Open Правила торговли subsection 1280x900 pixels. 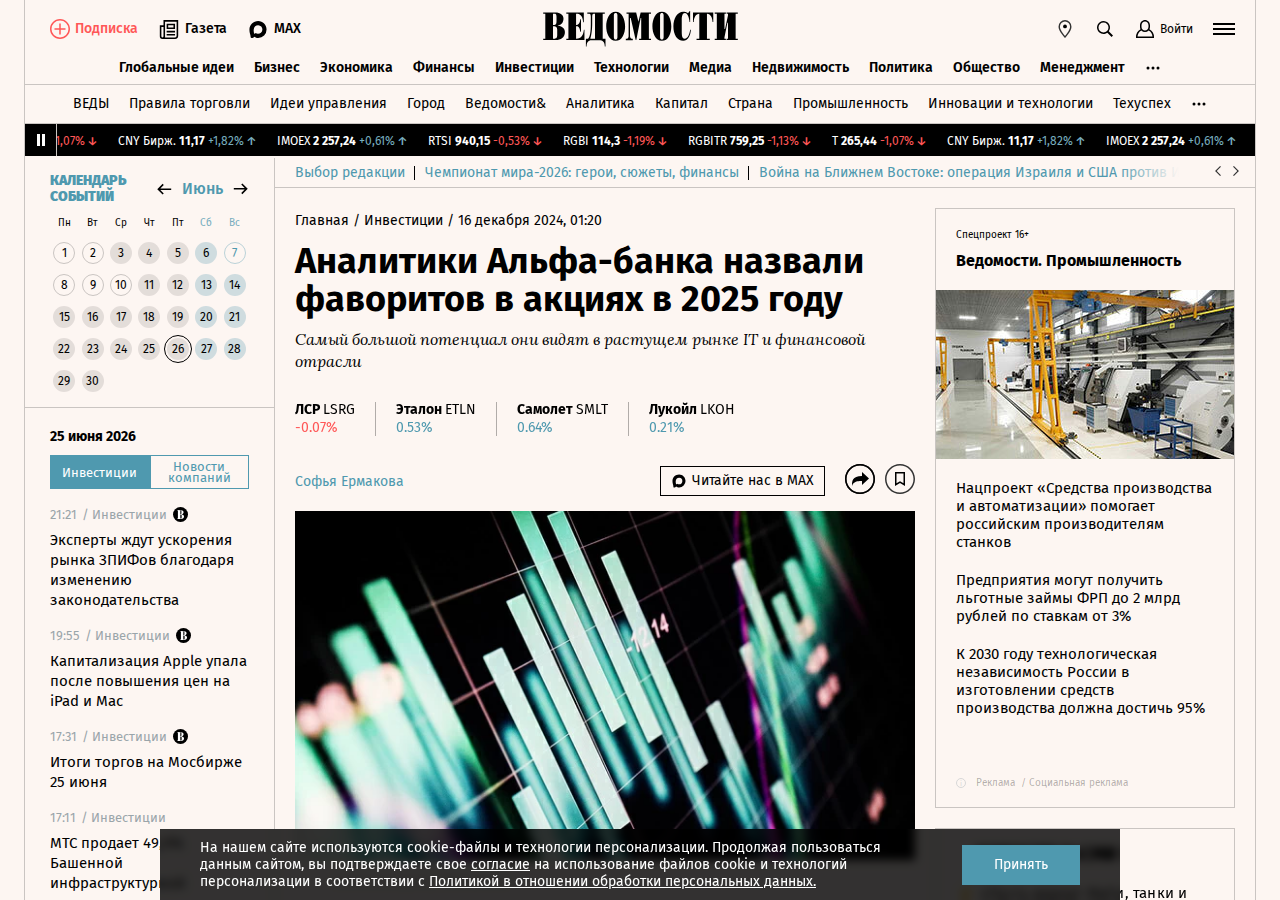(189, 103)
